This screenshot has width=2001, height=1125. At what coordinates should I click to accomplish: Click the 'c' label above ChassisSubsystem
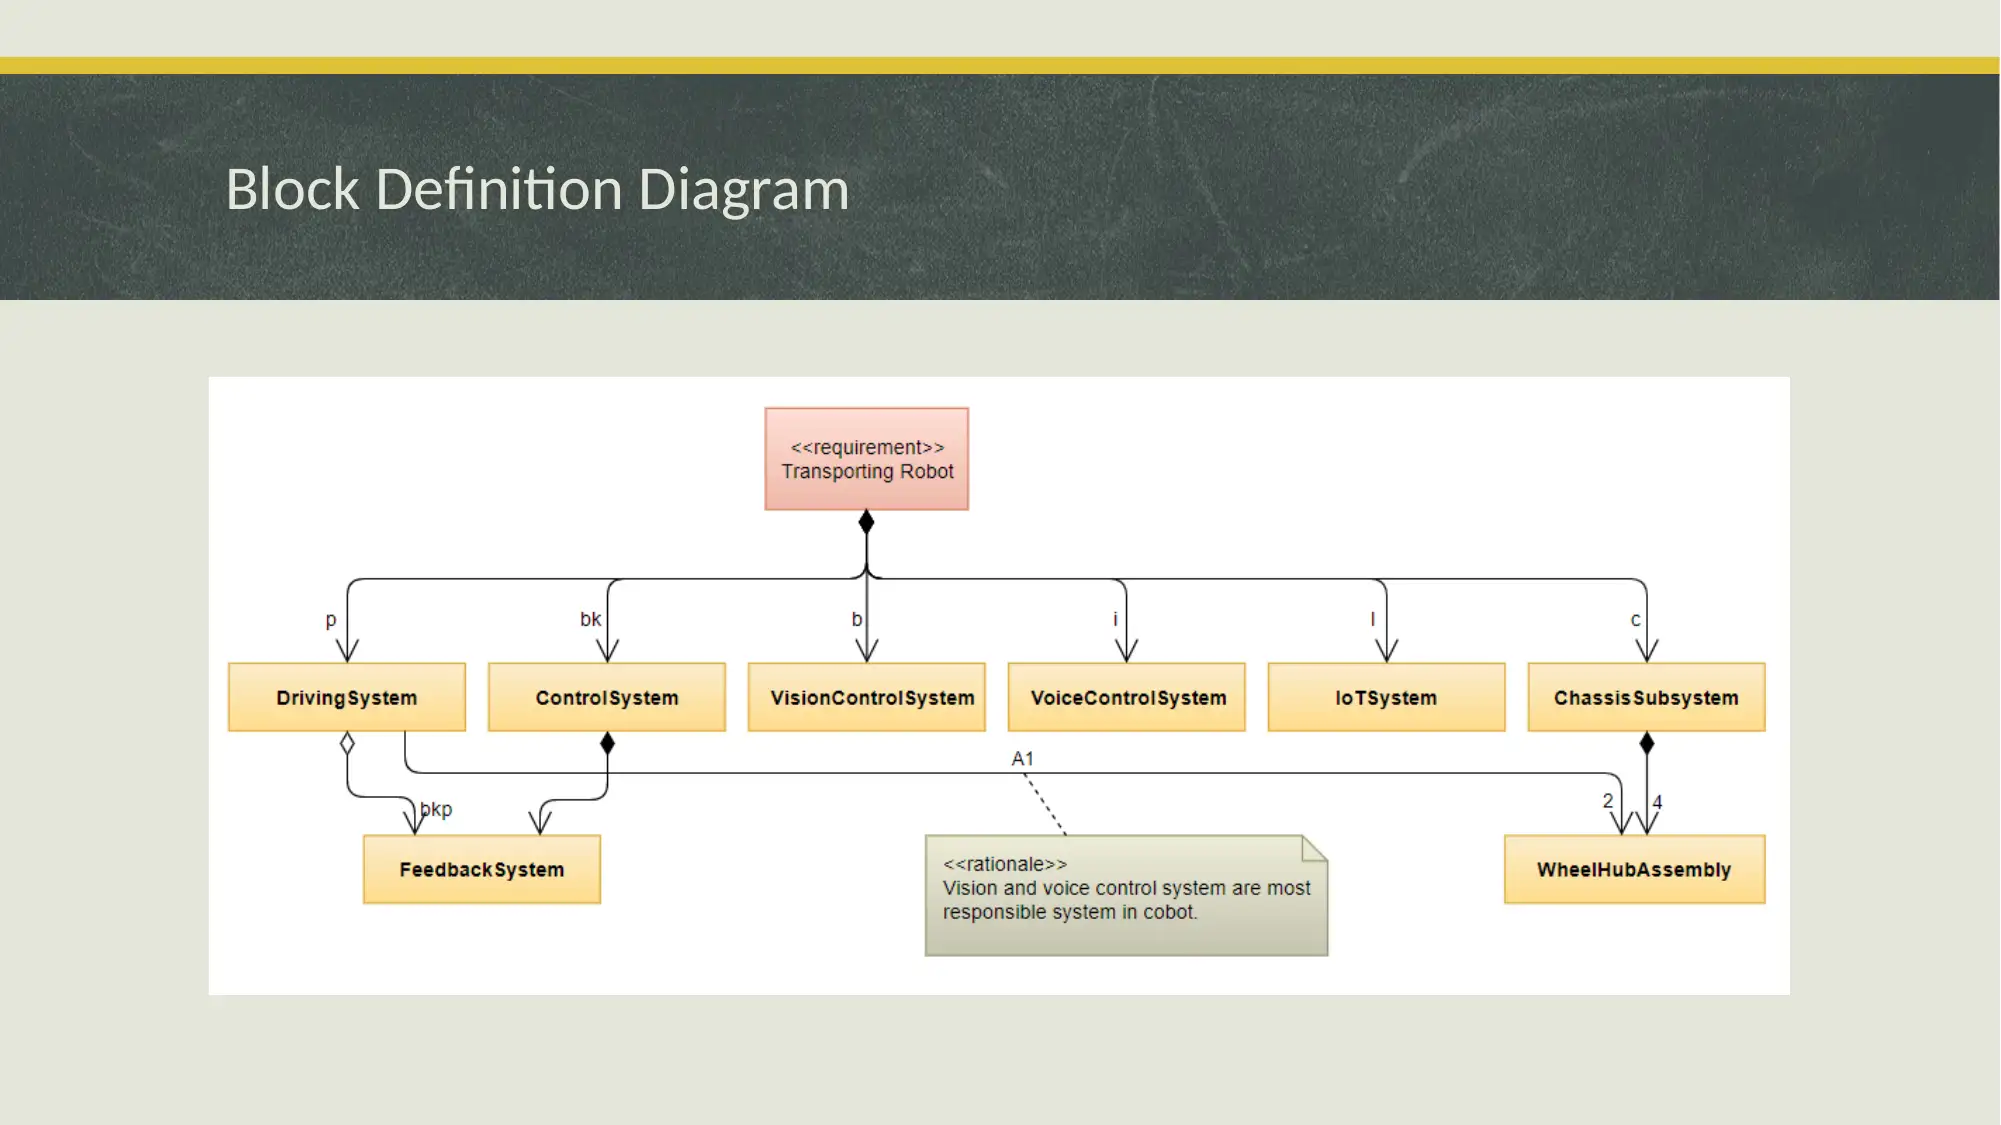click(x=1636, y=620)
